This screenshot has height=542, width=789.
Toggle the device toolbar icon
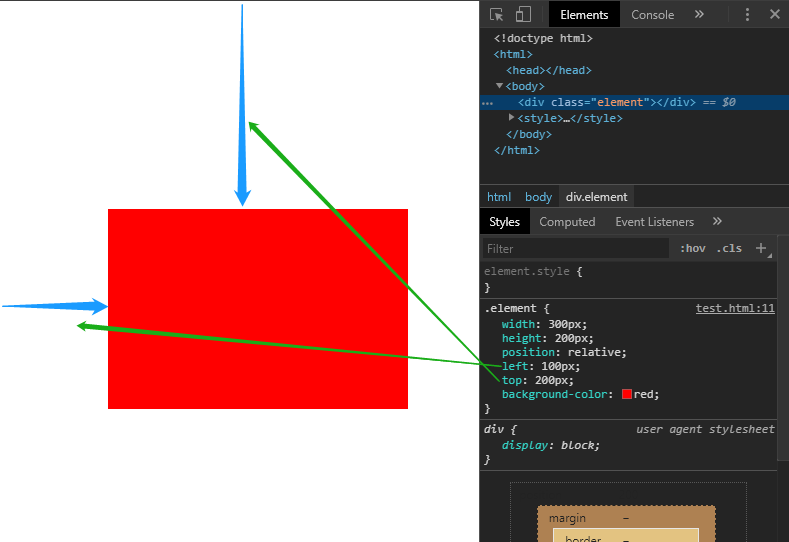(523, 15)
